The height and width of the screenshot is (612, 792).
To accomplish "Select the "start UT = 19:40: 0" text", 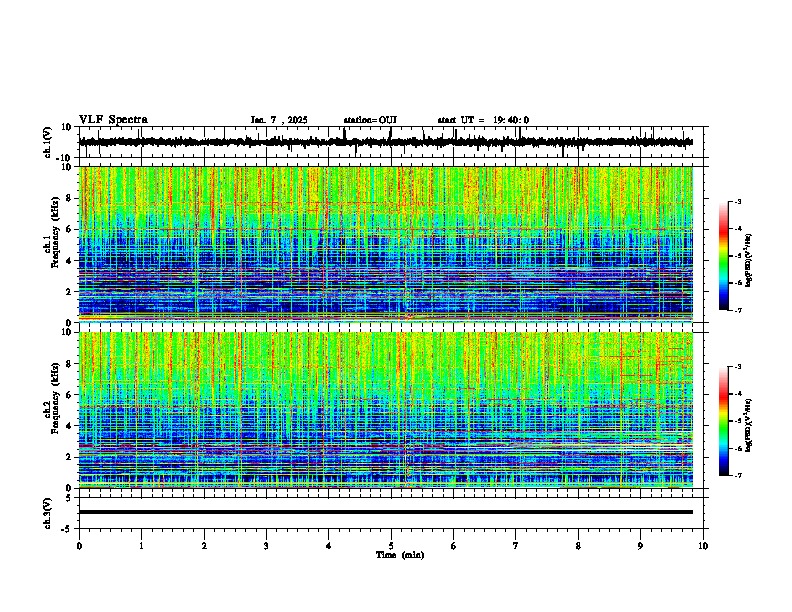I will point(483,120).
